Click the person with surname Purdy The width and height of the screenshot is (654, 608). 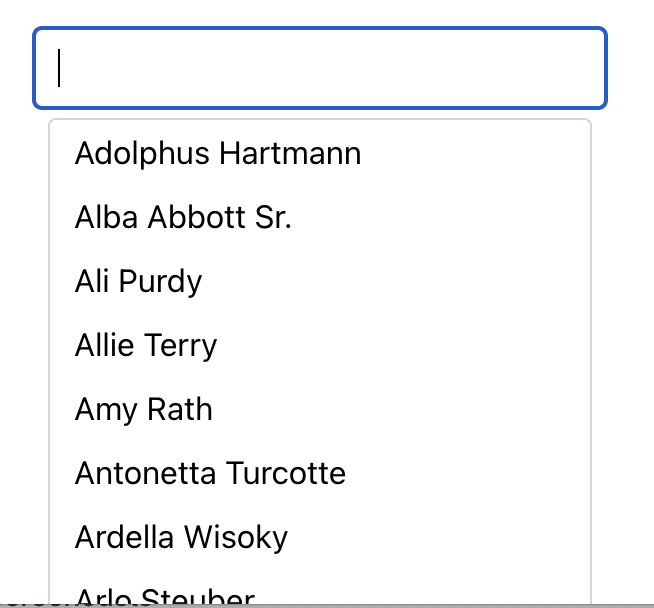coord(138,282)
